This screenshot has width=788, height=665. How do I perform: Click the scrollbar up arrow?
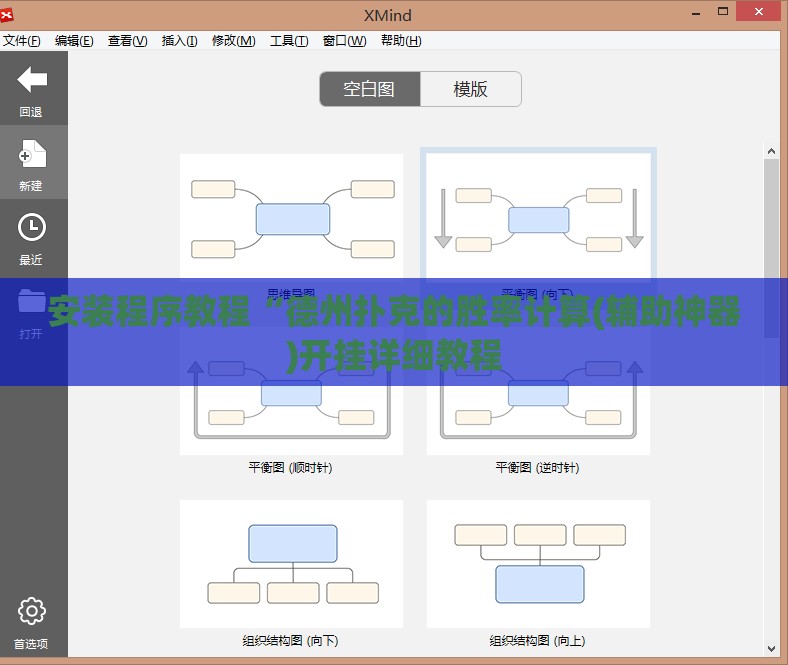point(771,151)
